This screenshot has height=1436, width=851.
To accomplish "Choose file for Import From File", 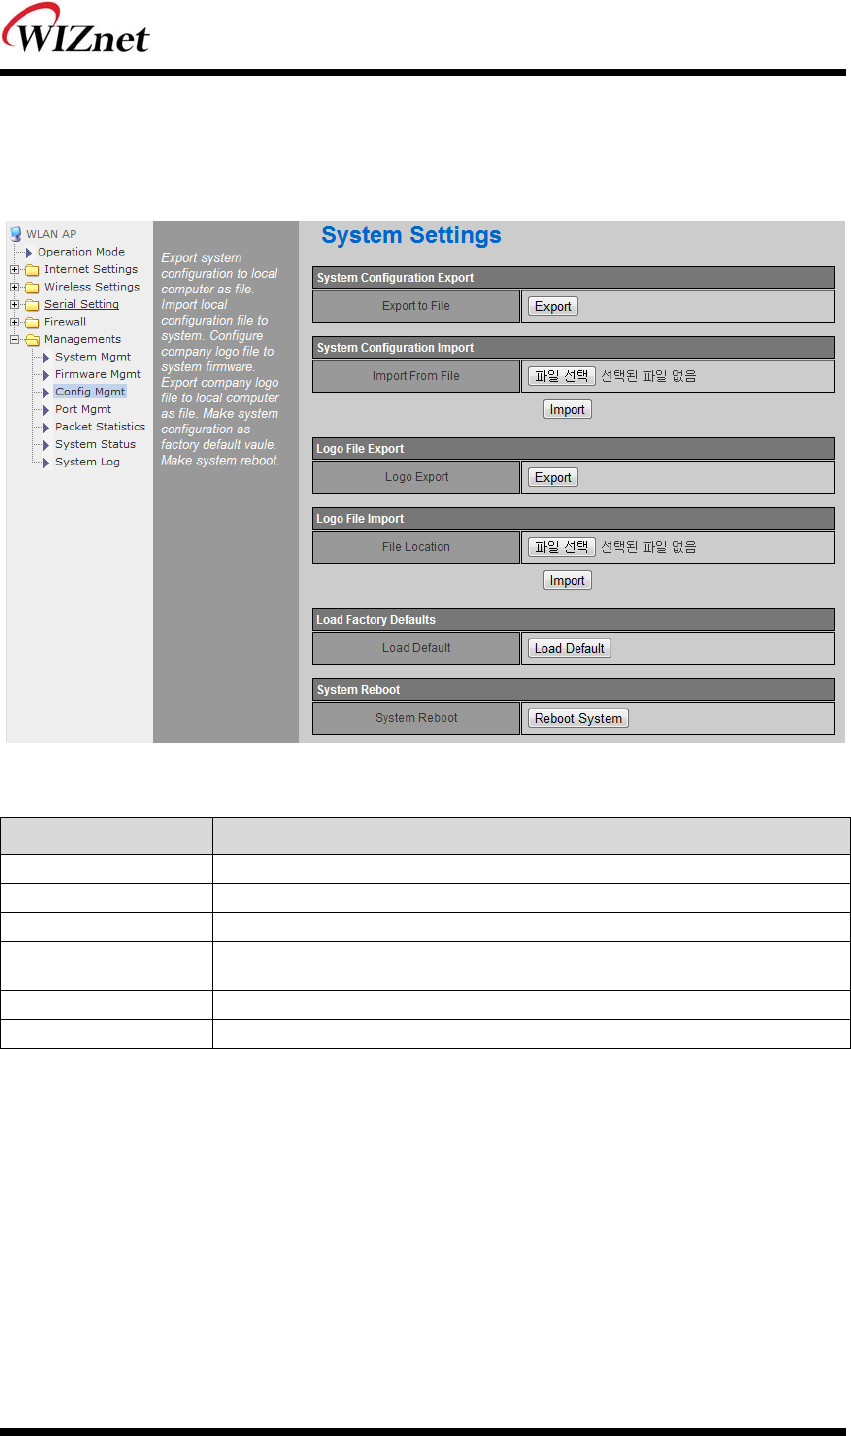I will 562,376.
